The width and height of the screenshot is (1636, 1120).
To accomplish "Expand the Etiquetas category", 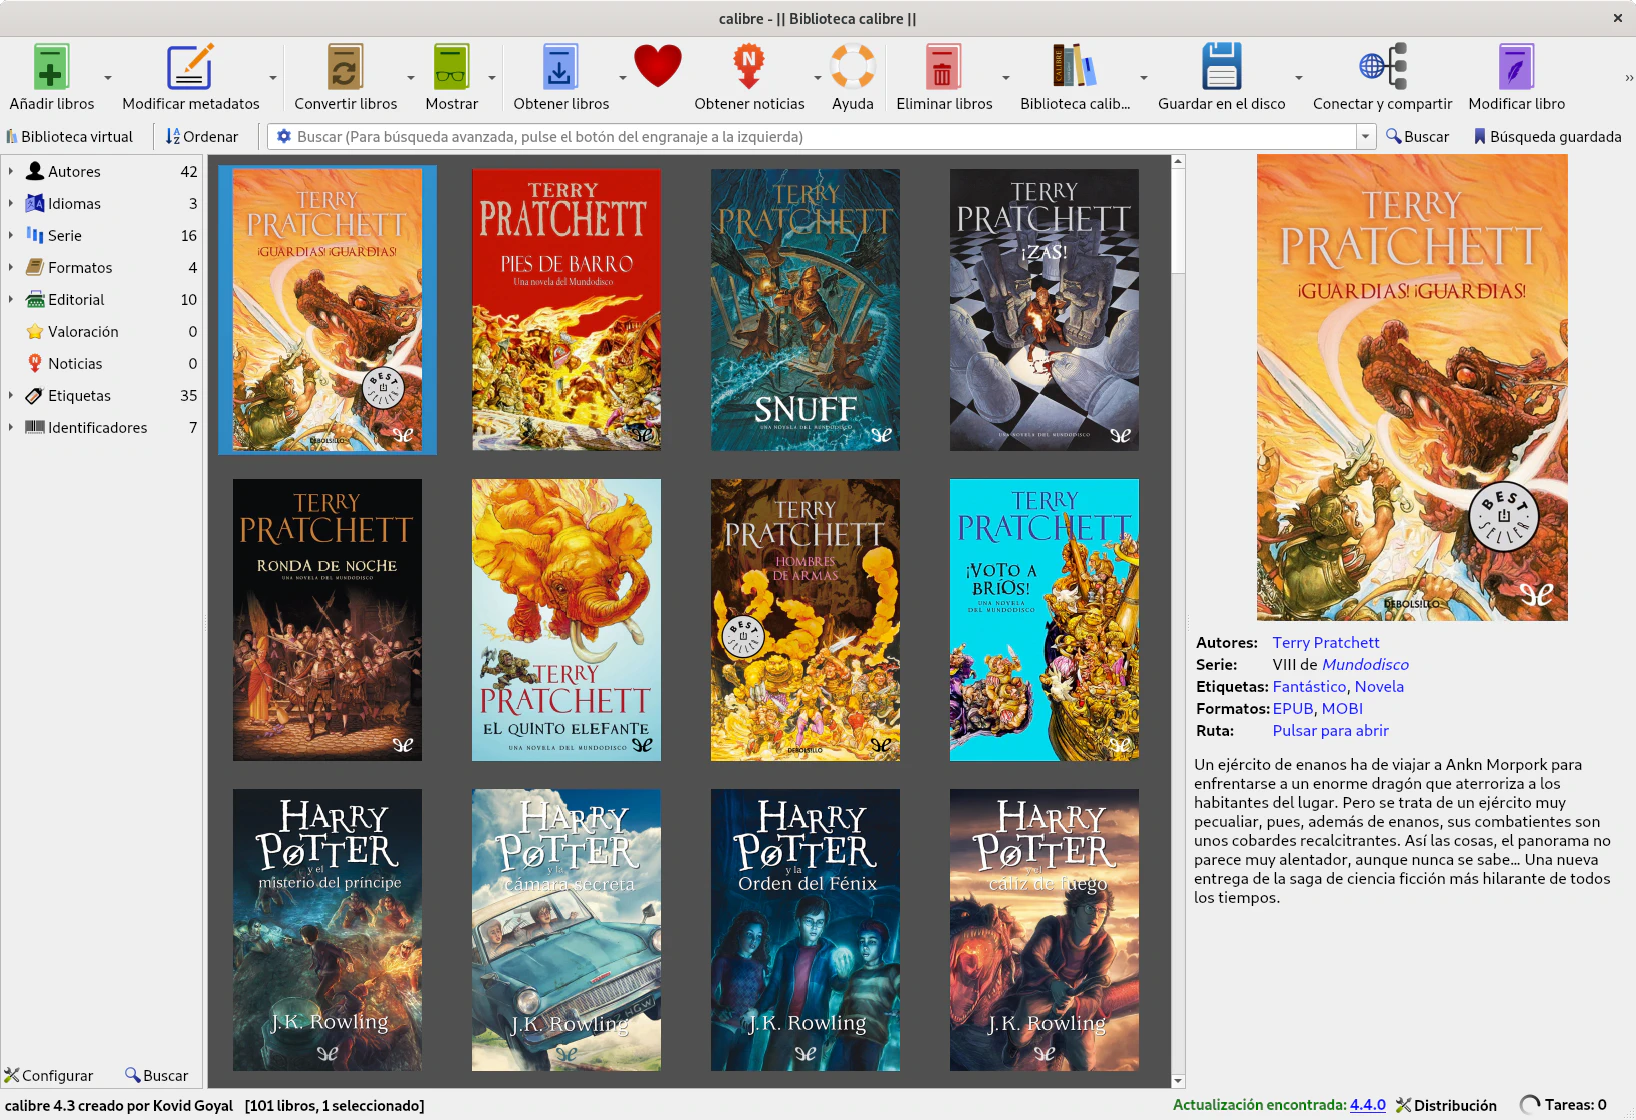I will click(11, 395).
